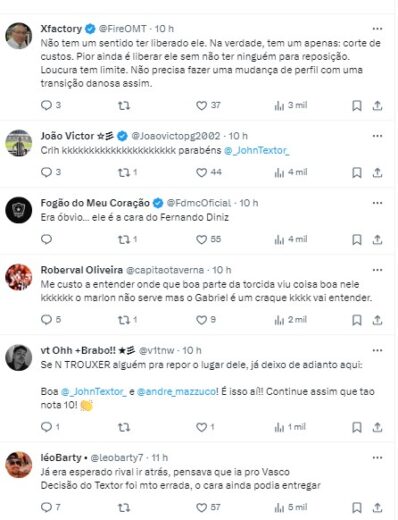Viewport: 398px width, 520px height.
Task: Bookmark the Xfactory tweet
Action: [357, 106]
